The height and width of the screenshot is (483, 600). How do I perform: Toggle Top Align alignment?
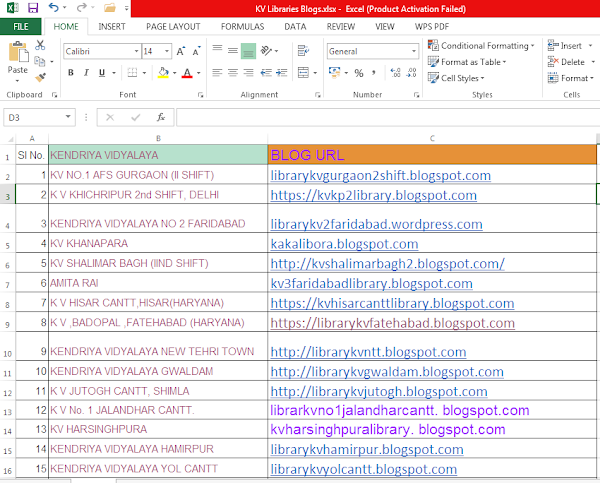point(217,50)
